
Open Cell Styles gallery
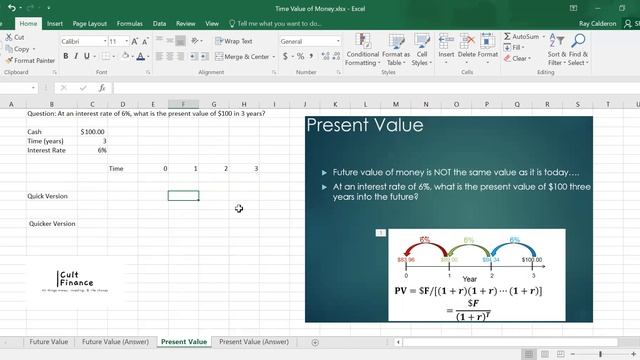[422, 49]
